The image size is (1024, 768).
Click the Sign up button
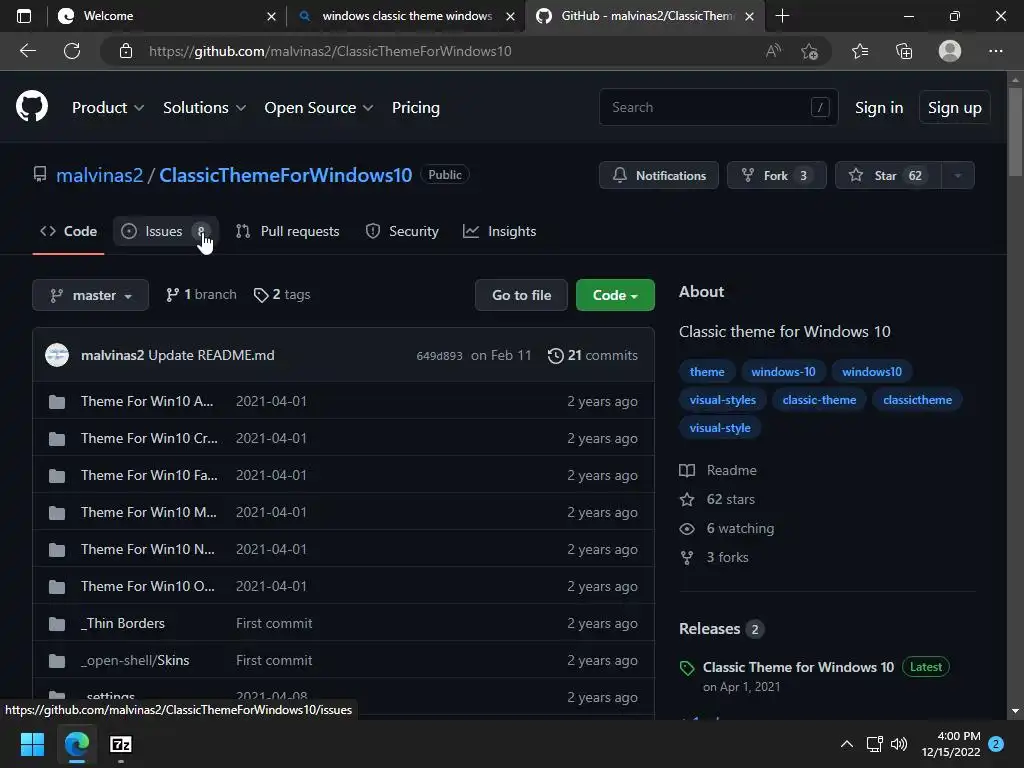click(955, 108)
